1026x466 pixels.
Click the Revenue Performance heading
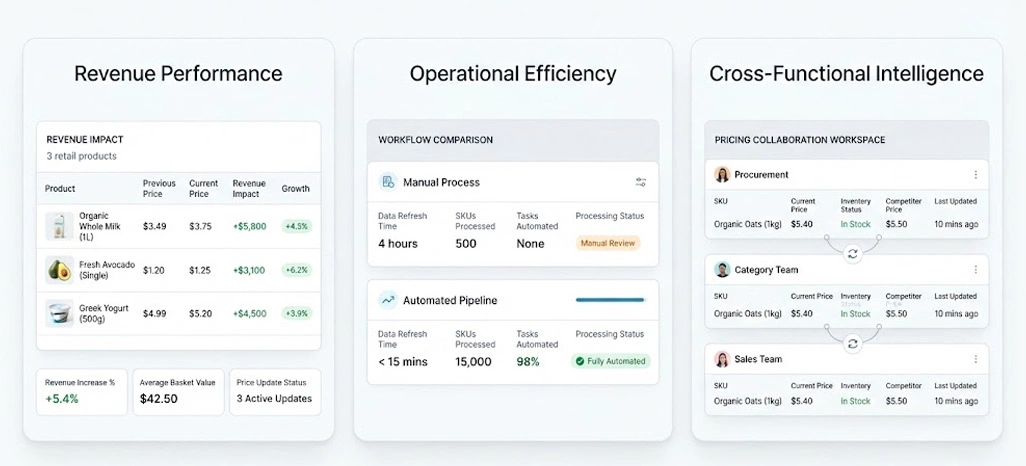click(x=178, y=73)
